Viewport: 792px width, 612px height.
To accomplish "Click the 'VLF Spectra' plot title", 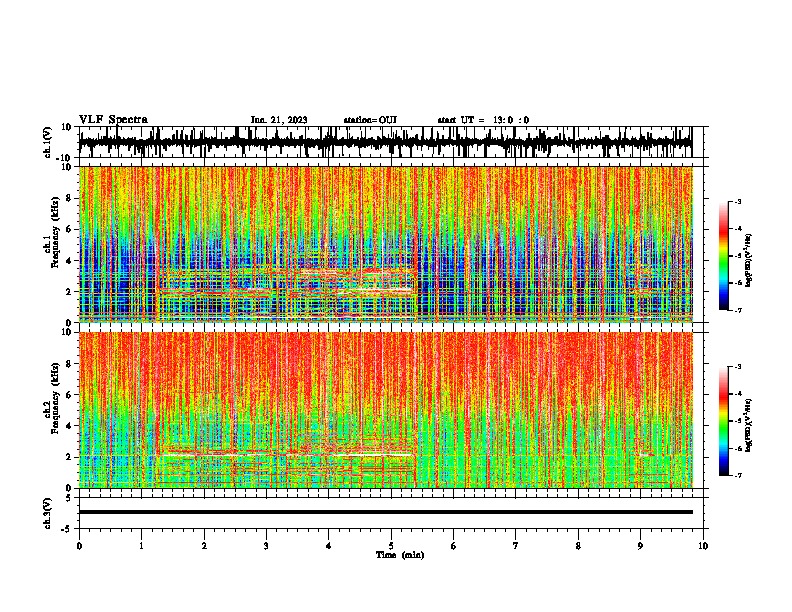I will tap(113, 120).
